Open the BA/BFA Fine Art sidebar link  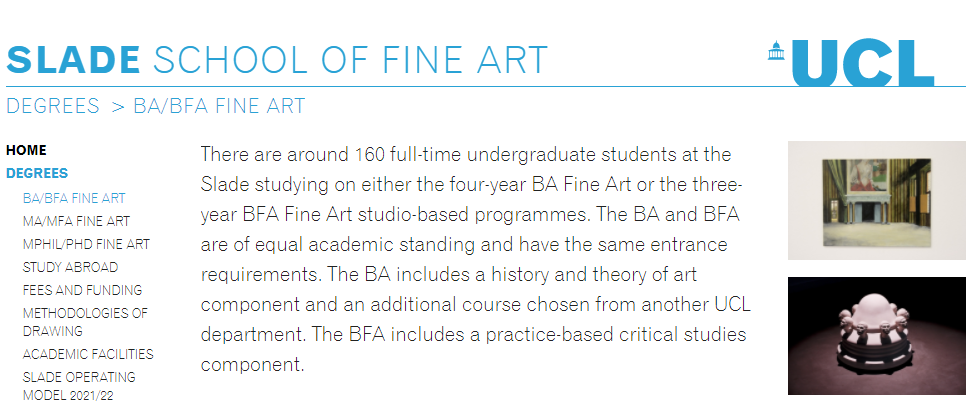tap(74, 199)
